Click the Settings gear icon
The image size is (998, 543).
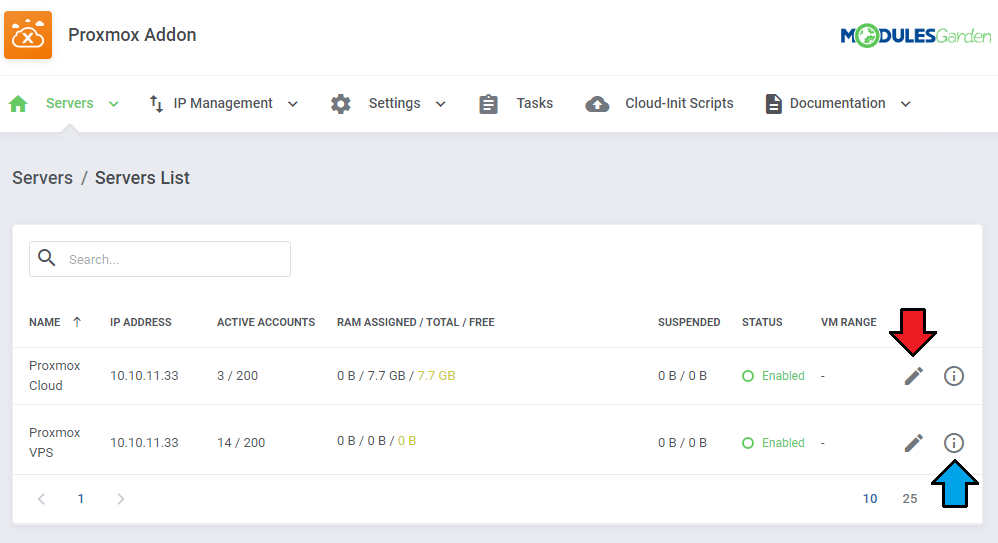click(x=341, y=104)
